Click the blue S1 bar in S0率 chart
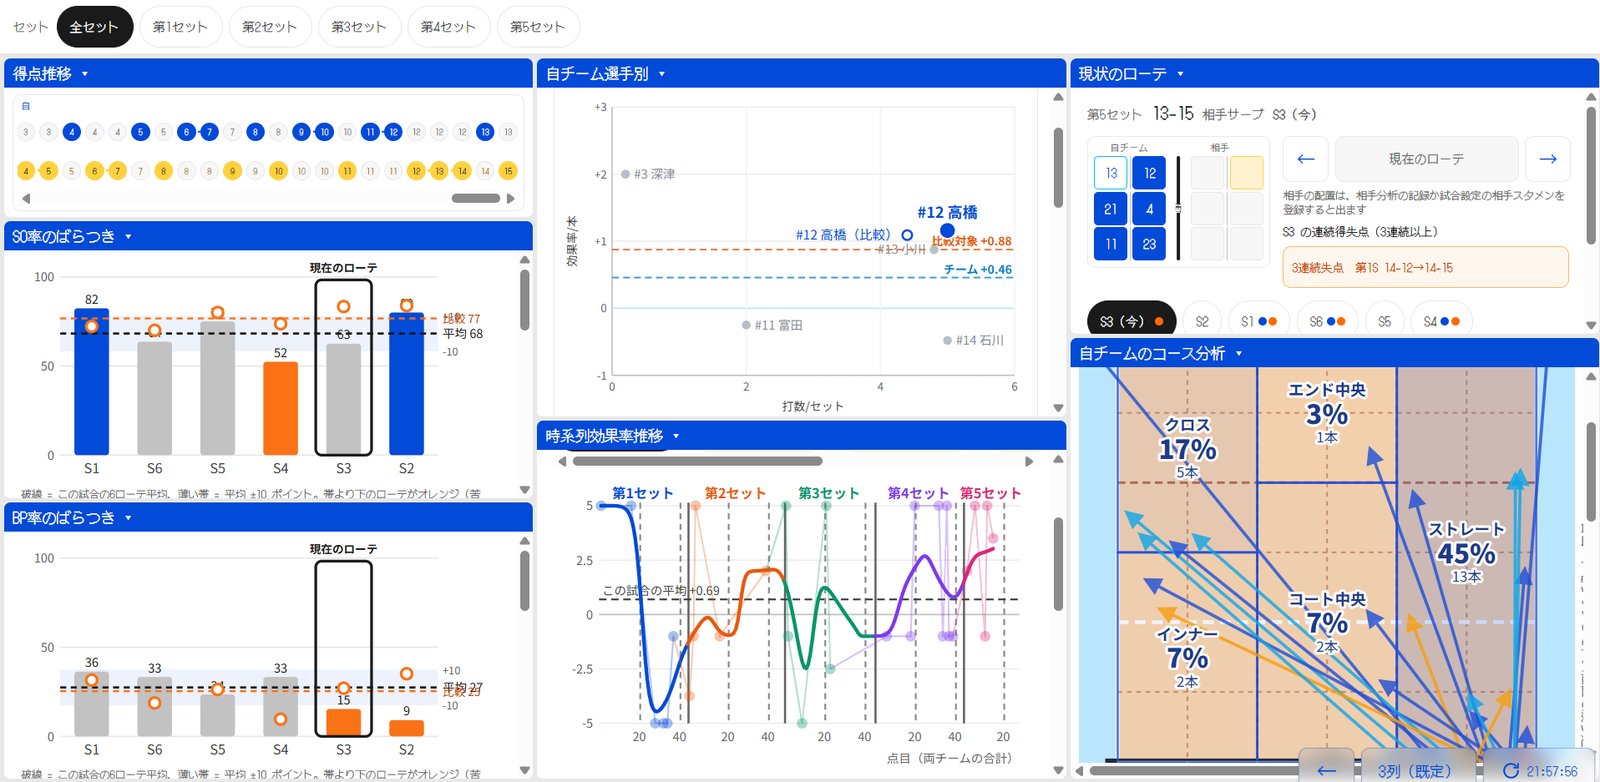Screen dimensions: 1600x782 [92, 381]
